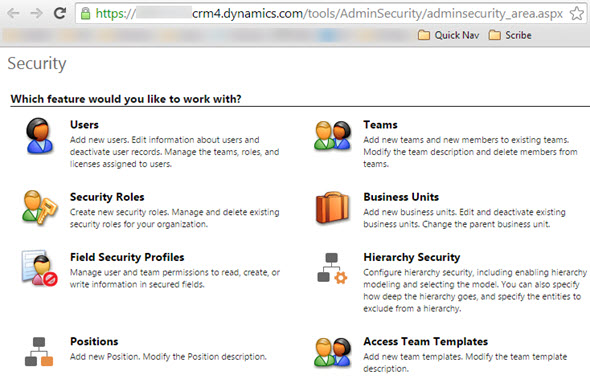Click description 'Manage user and team permissions'

click(x=175, y=278)
